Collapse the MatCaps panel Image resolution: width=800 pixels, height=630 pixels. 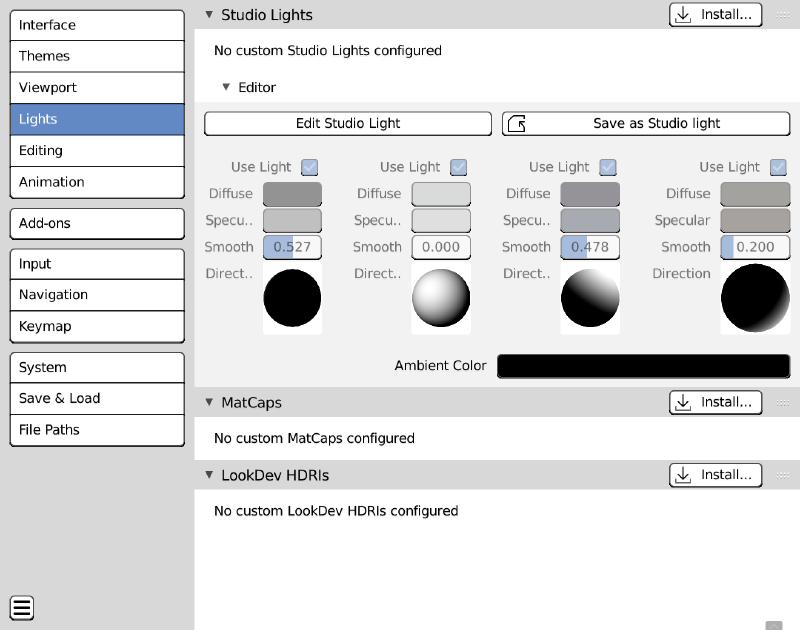click(209, 402)
